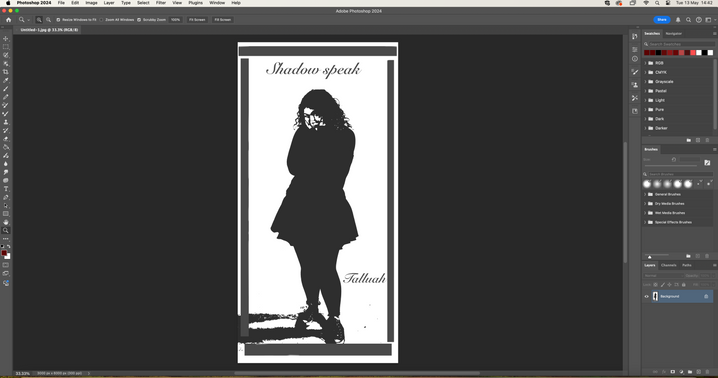
Task: Open the Plugins menu
Action: [x=196, y=3]
